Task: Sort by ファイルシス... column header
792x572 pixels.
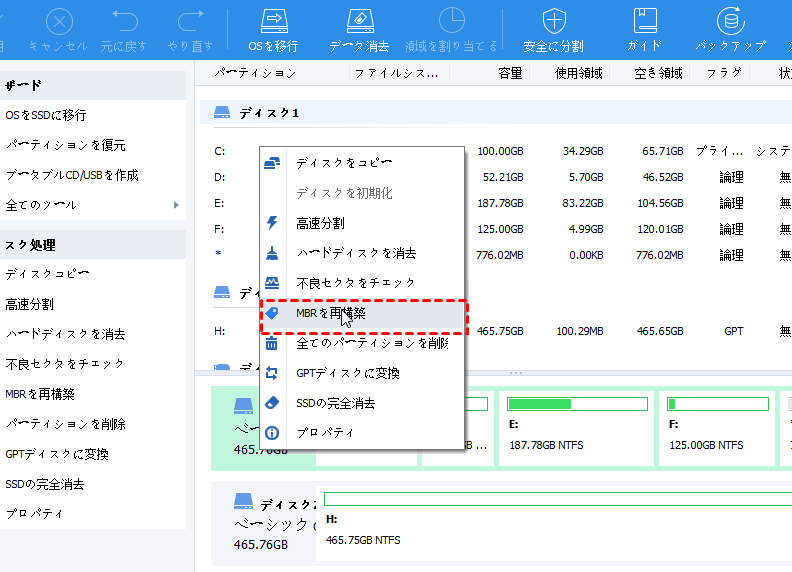Action: click(397, 74)
